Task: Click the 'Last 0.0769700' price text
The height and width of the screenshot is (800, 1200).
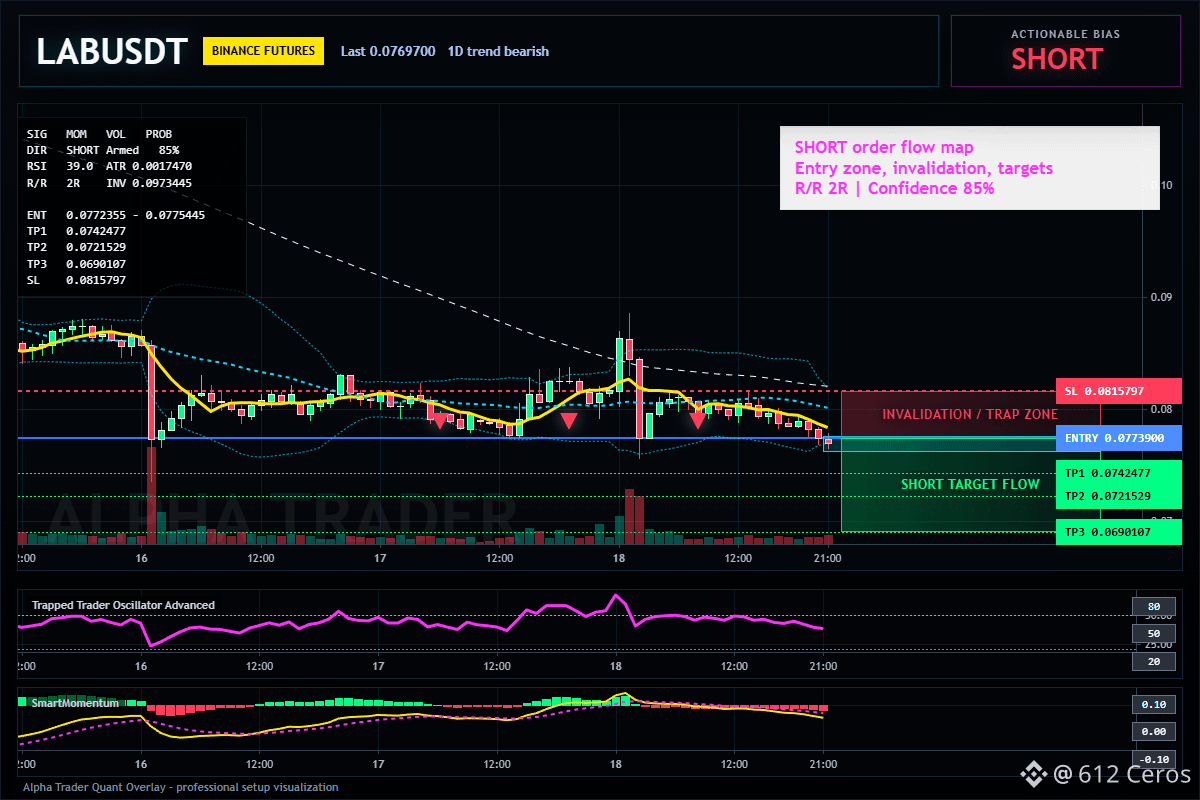Action: tap(388, 51)
